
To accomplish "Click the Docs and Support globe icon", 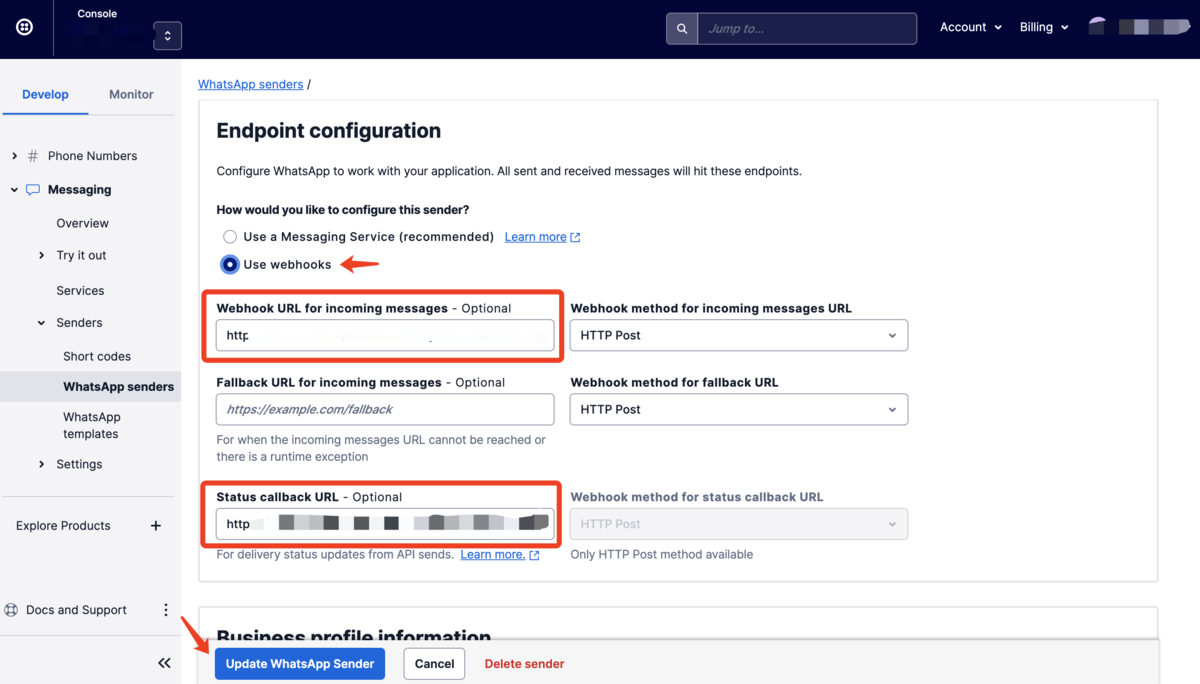I will tap(12, 610).
